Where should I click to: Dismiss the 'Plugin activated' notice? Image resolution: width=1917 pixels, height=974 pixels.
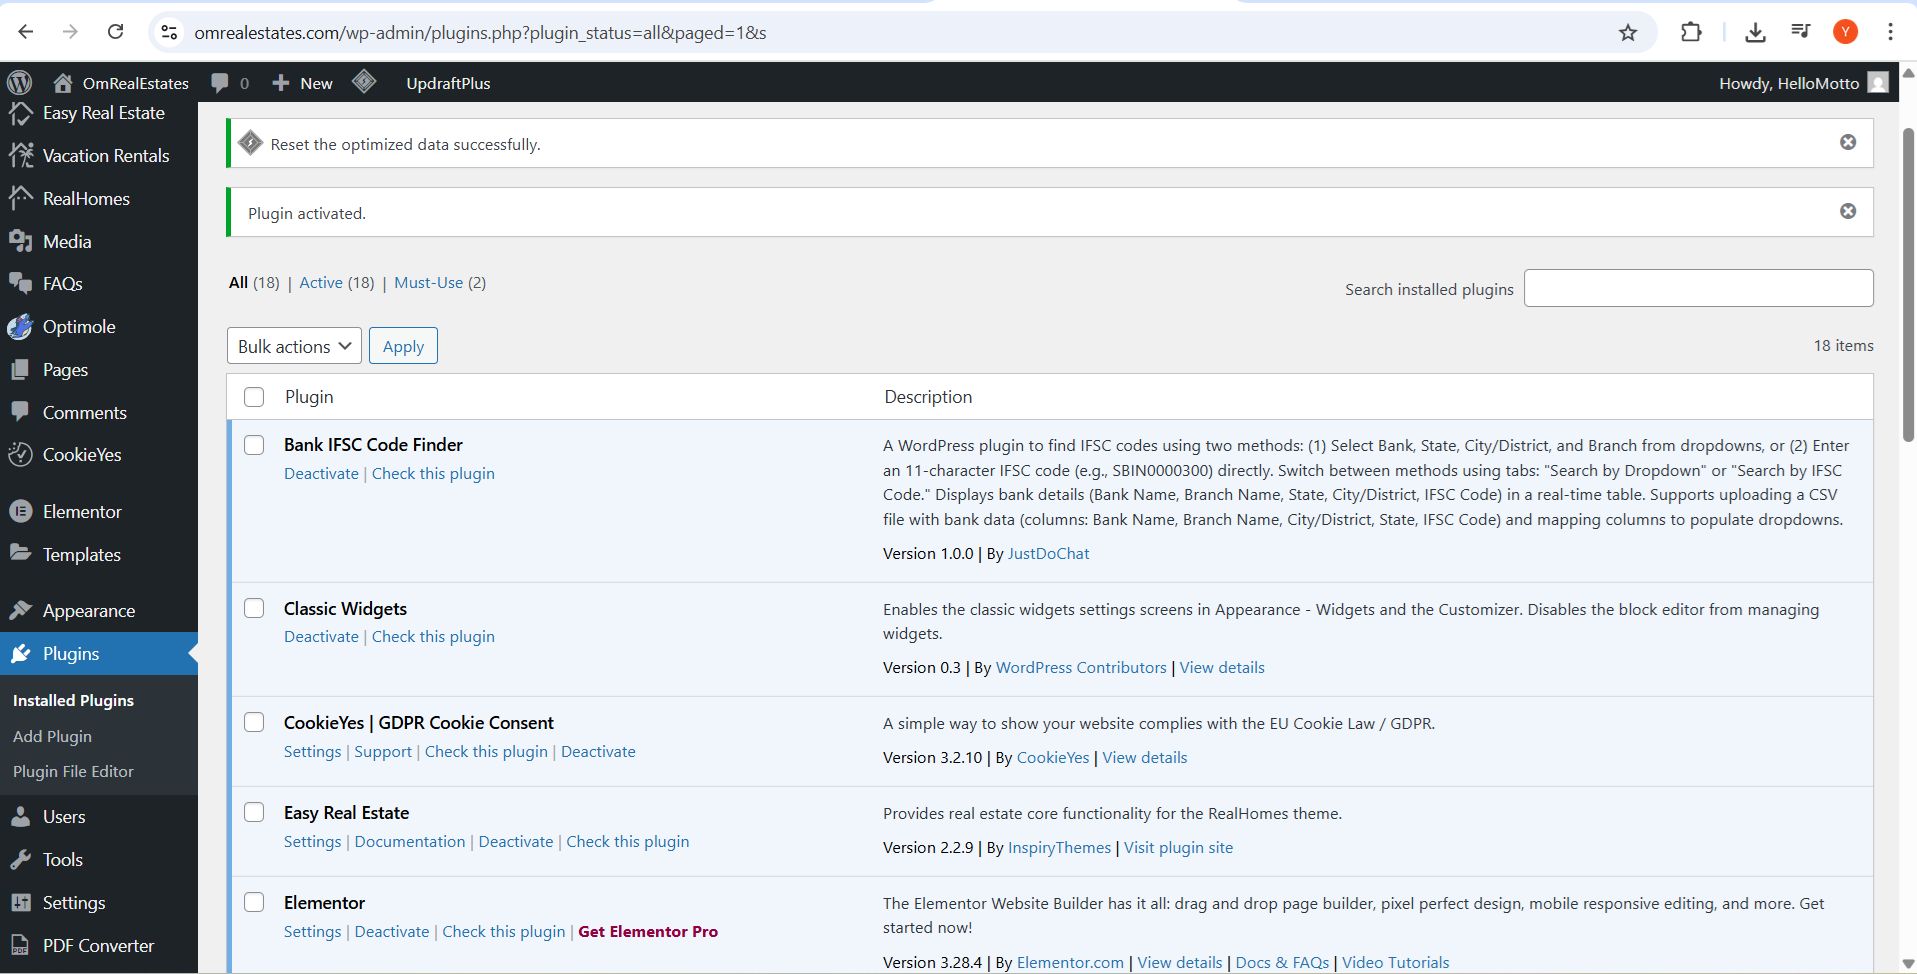point(1848,211)
